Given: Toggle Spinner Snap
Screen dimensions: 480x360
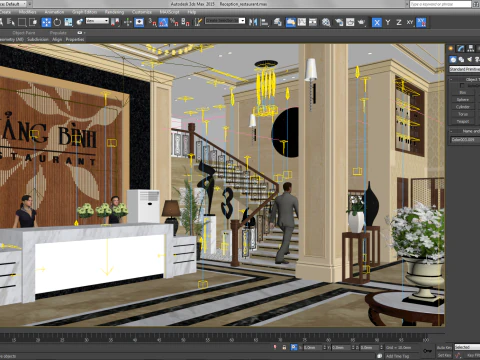Looking at the screenshot, I should pyautogui.click(x=185, y=22).
